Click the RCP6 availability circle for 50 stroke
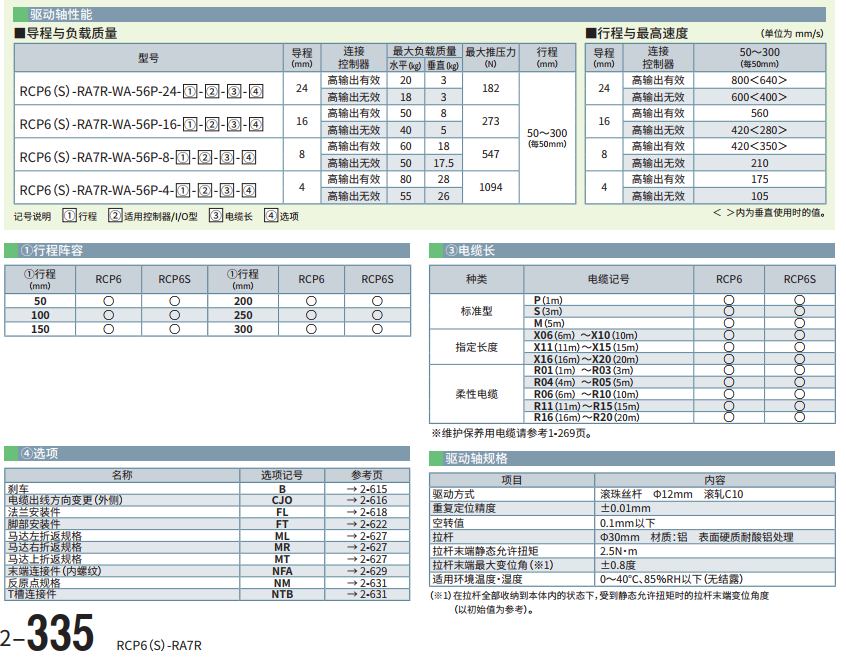 click(108, 301)
